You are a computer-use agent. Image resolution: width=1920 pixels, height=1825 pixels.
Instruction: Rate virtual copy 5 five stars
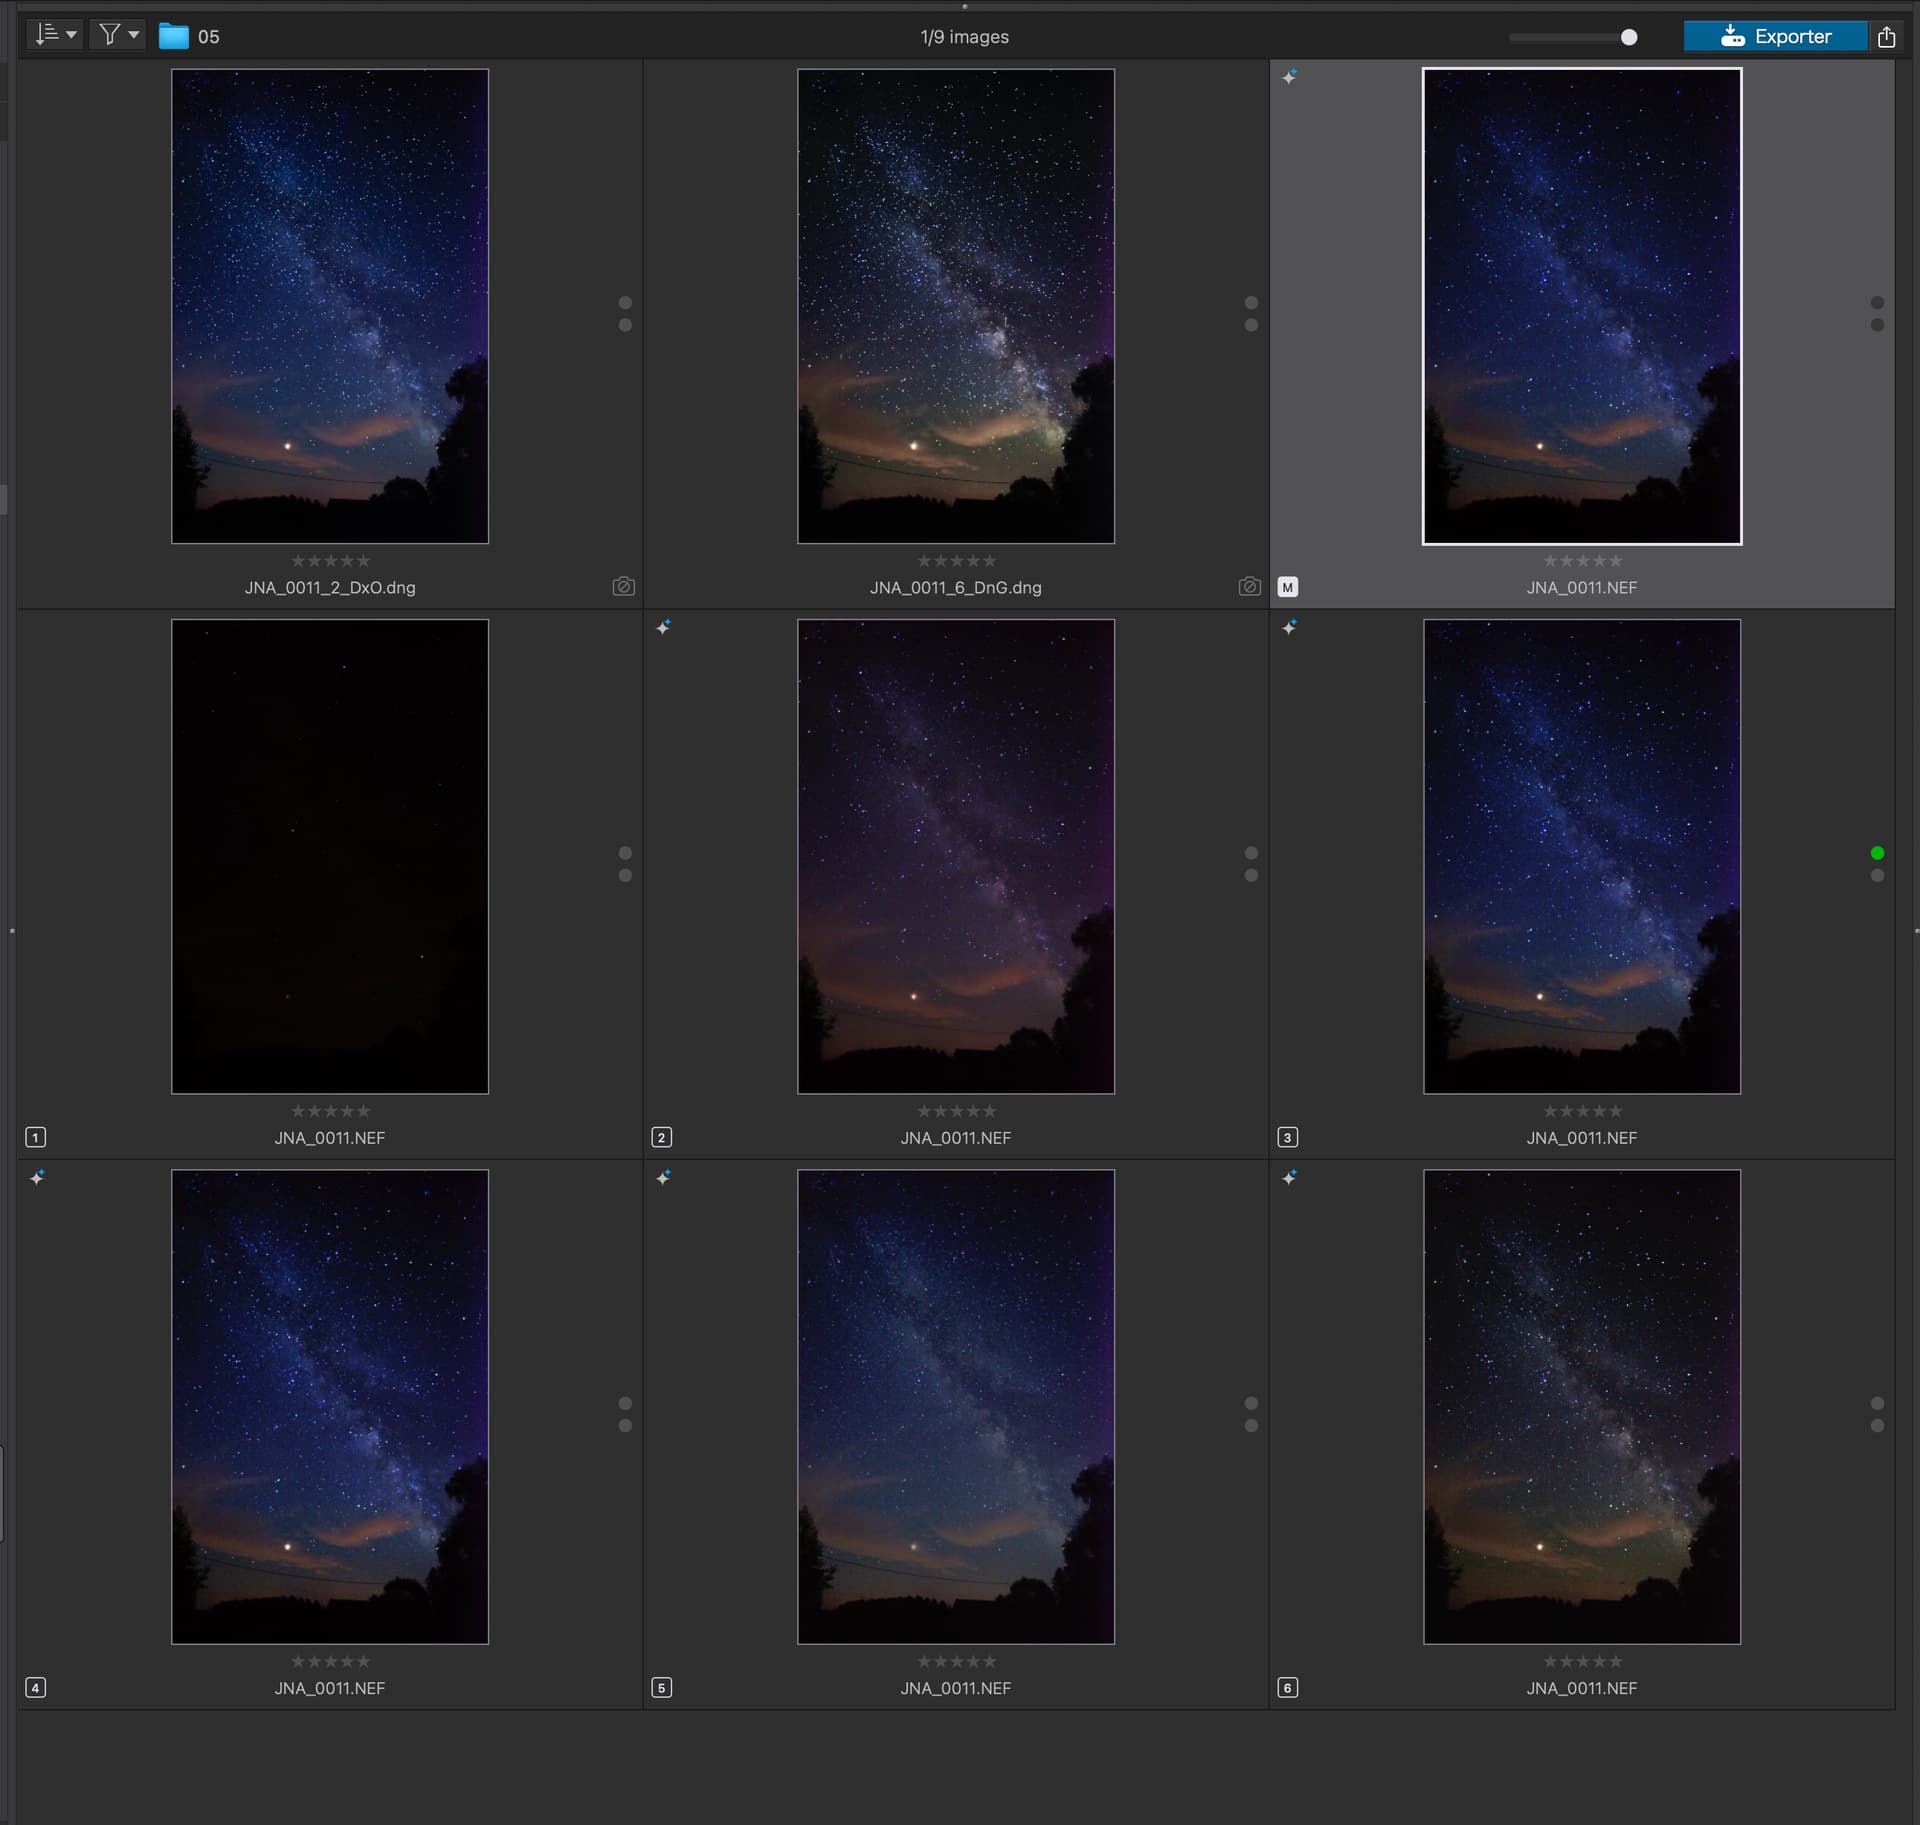point(989,1661)
